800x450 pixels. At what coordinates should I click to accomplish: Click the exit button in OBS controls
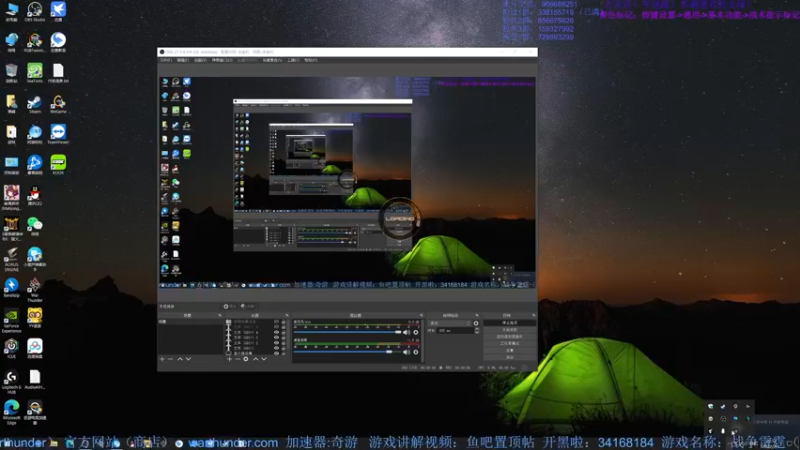coord(510,357)
